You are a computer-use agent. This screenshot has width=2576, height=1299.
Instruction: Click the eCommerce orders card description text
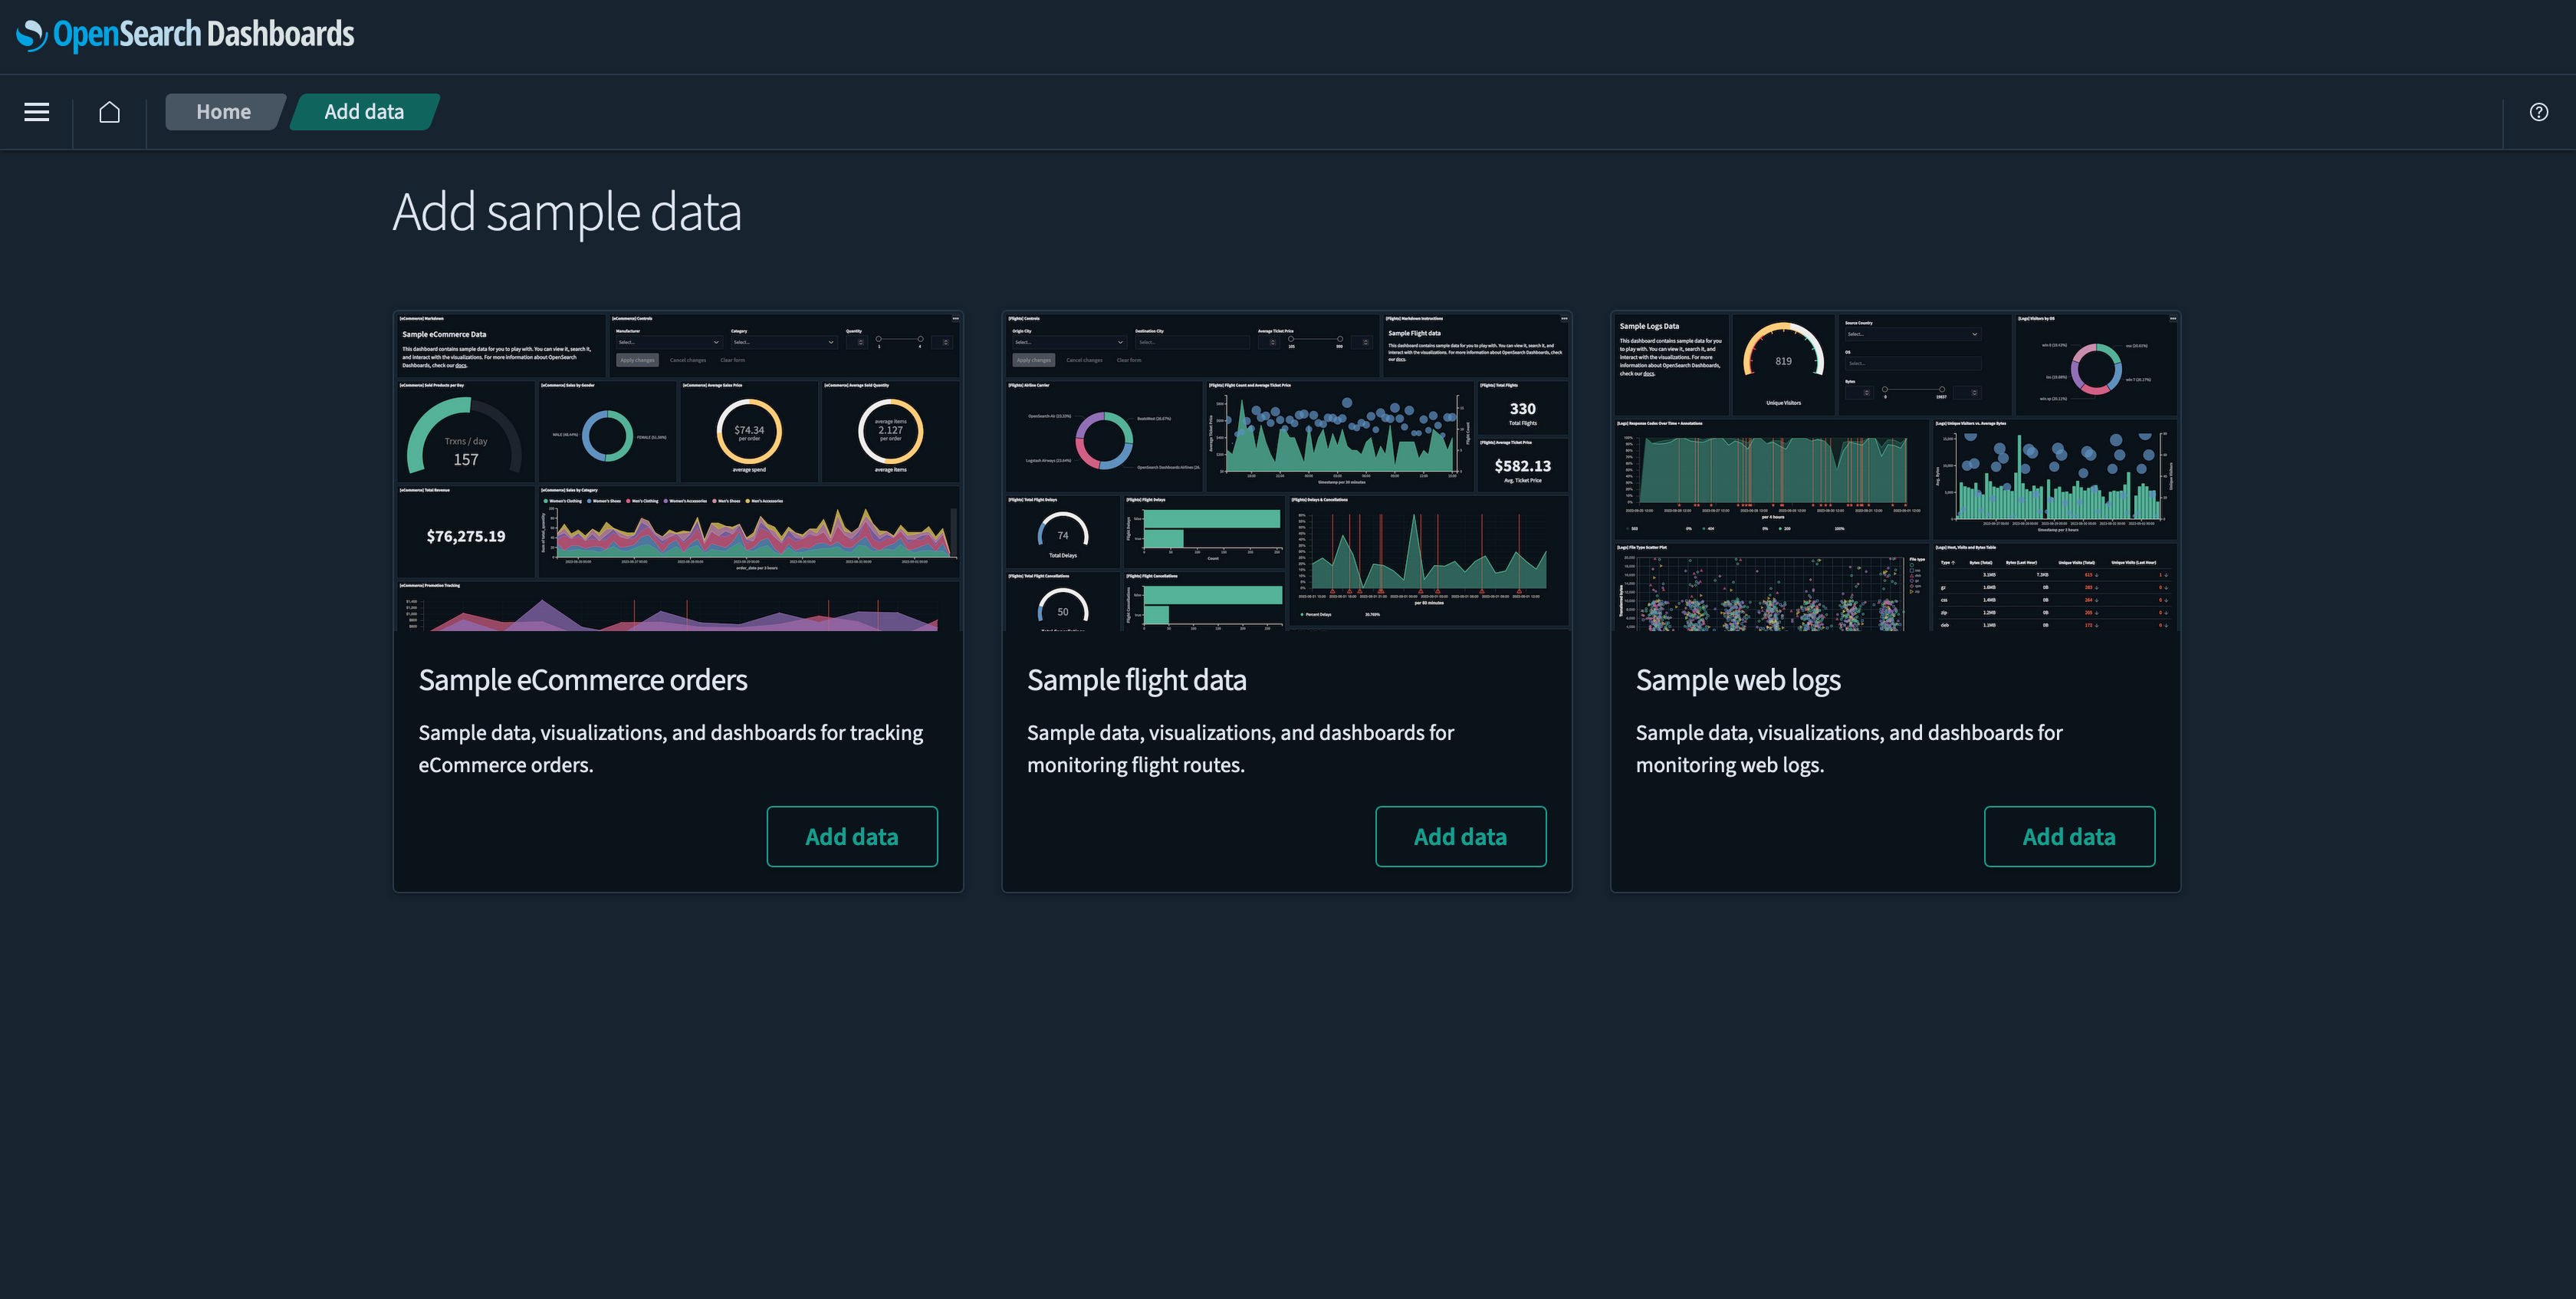point(671,748)
